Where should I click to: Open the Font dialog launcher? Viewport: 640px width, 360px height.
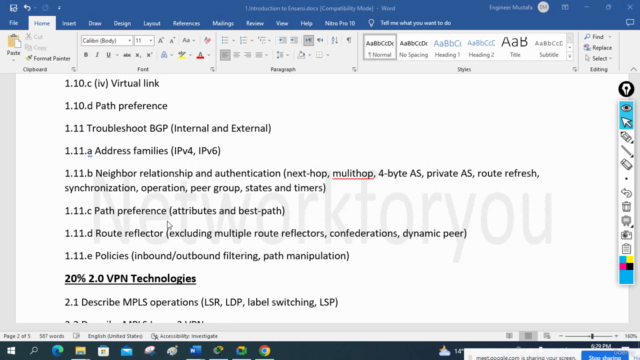[x=212, y=70]
